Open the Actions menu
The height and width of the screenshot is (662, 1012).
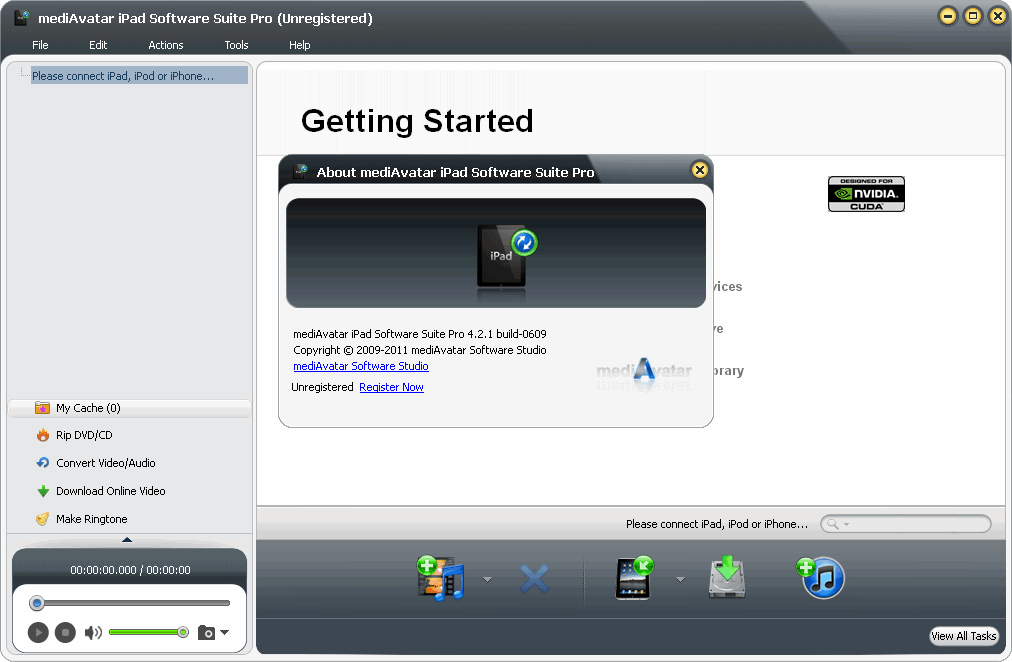pos(165,45)
